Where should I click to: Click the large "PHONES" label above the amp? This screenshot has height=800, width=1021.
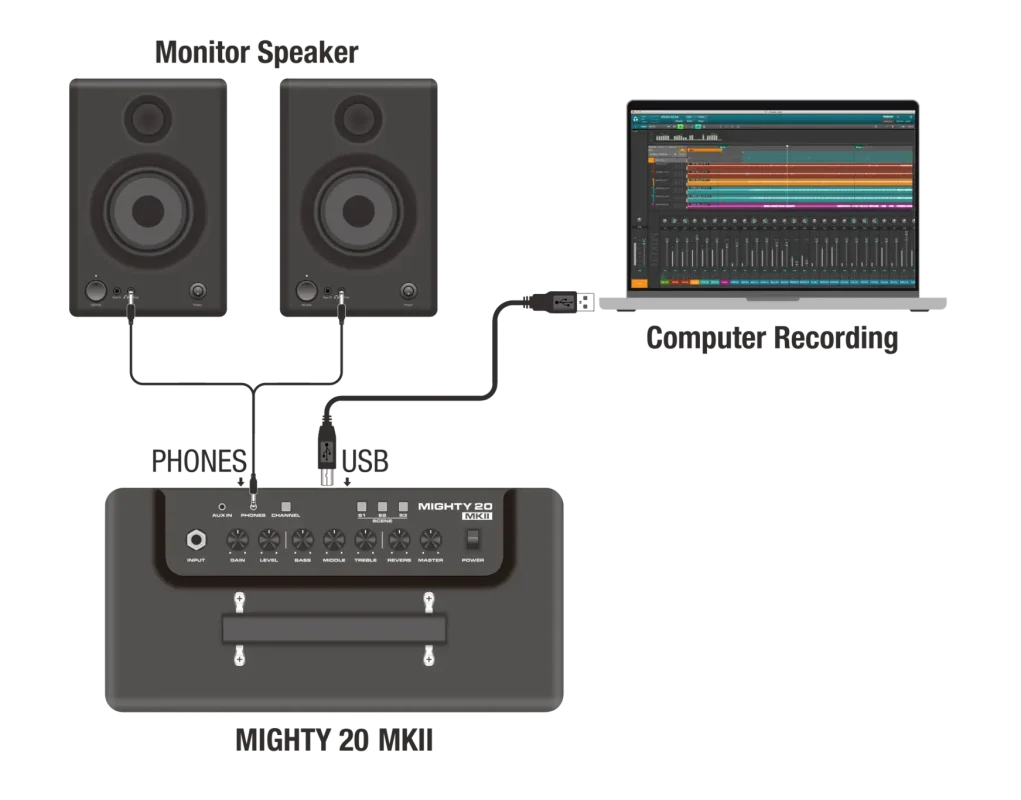pos(199,462)
